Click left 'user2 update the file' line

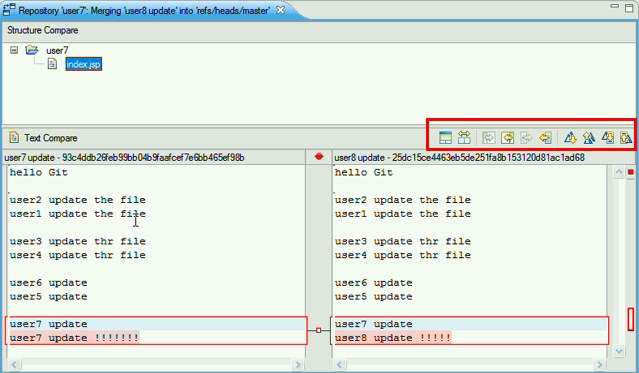point(77,200)
